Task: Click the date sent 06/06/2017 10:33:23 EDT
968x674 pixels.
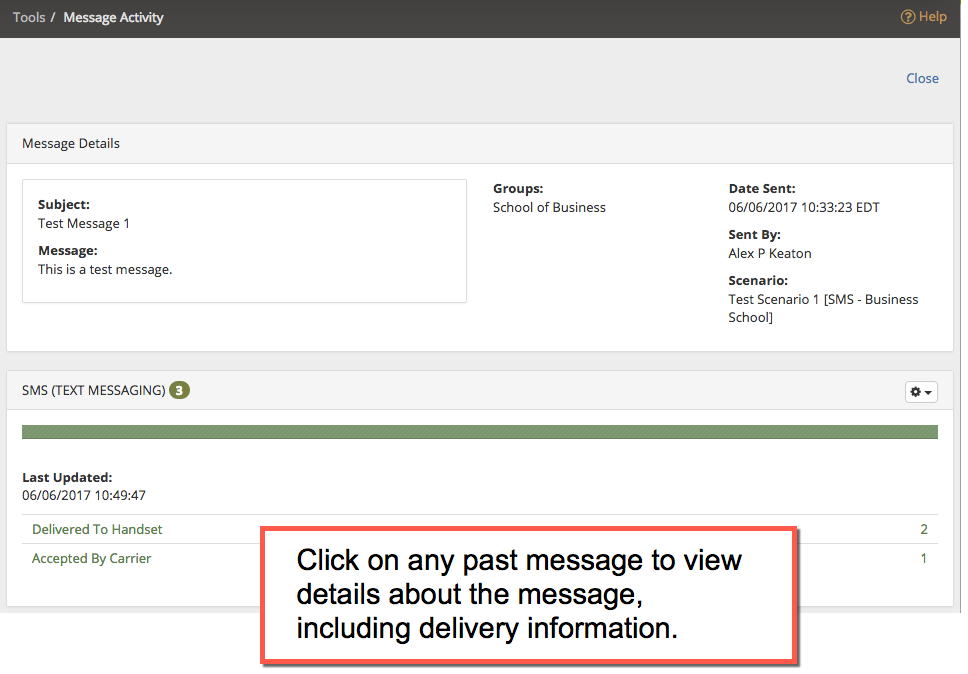Action: 804,207
